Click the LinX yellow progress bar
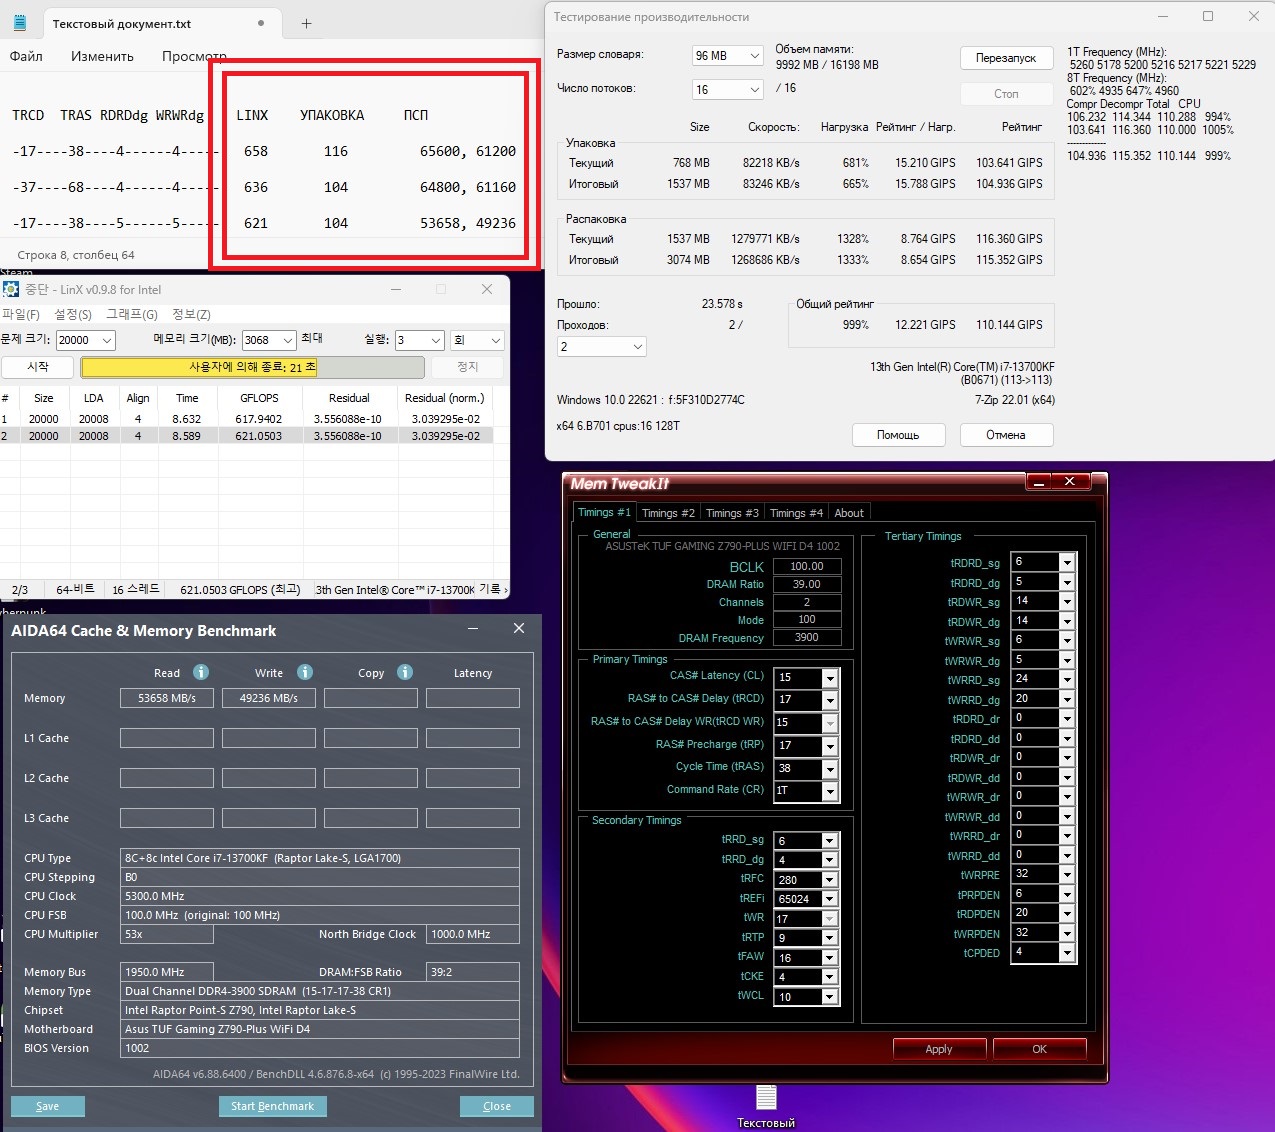Screen dimensions: 1275x1132 point(253,367)
